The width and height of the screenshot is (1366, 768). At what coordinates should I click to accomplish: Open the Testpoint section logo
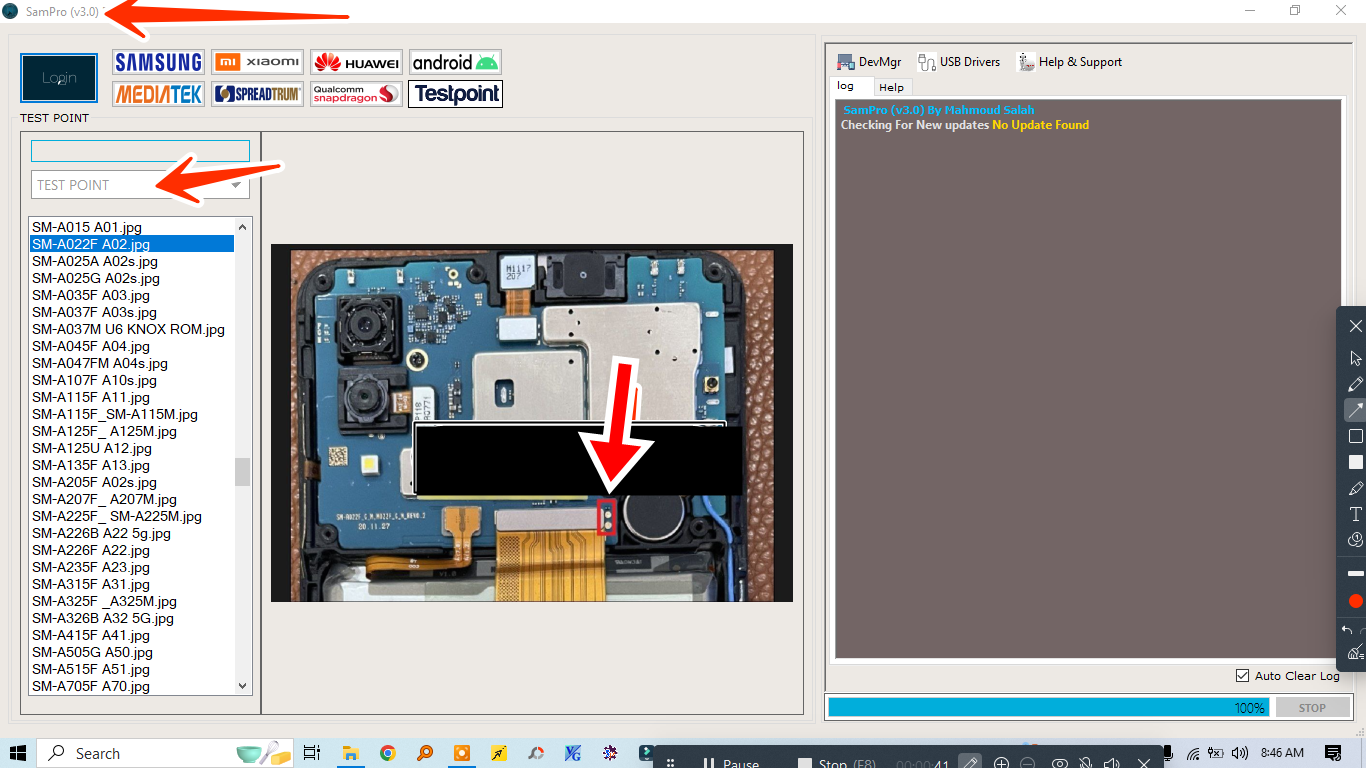click(x=455, y=94)
